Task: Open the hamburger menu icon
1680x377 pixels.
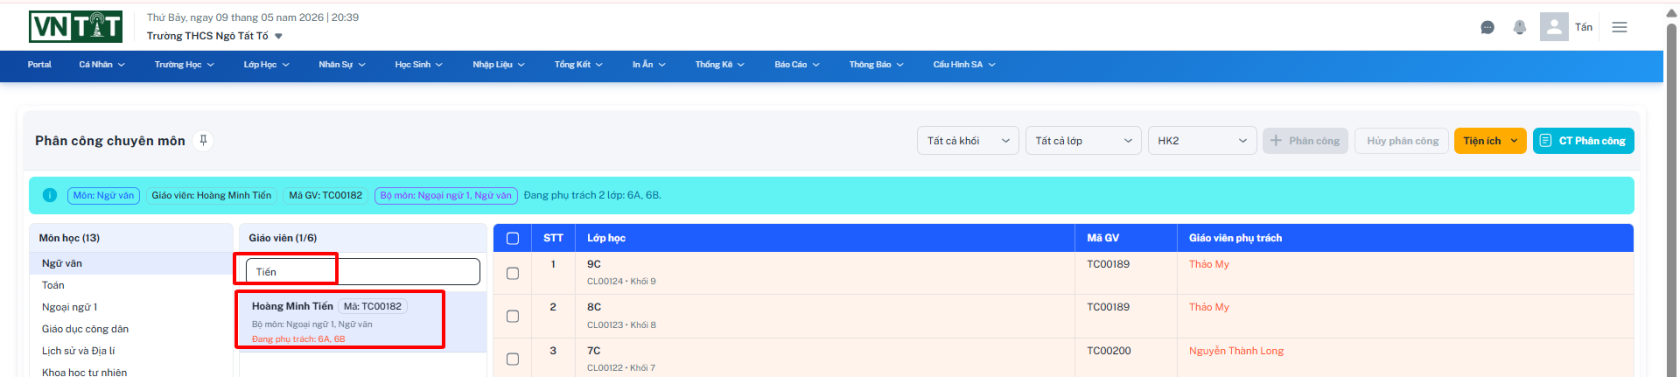Action: coord(1619,27)
